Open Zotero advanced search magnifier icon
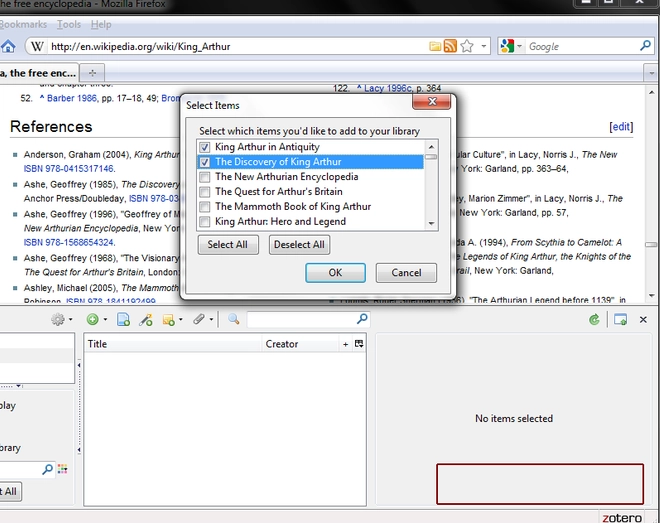The image size is (660, 523). tap(234, 319)
